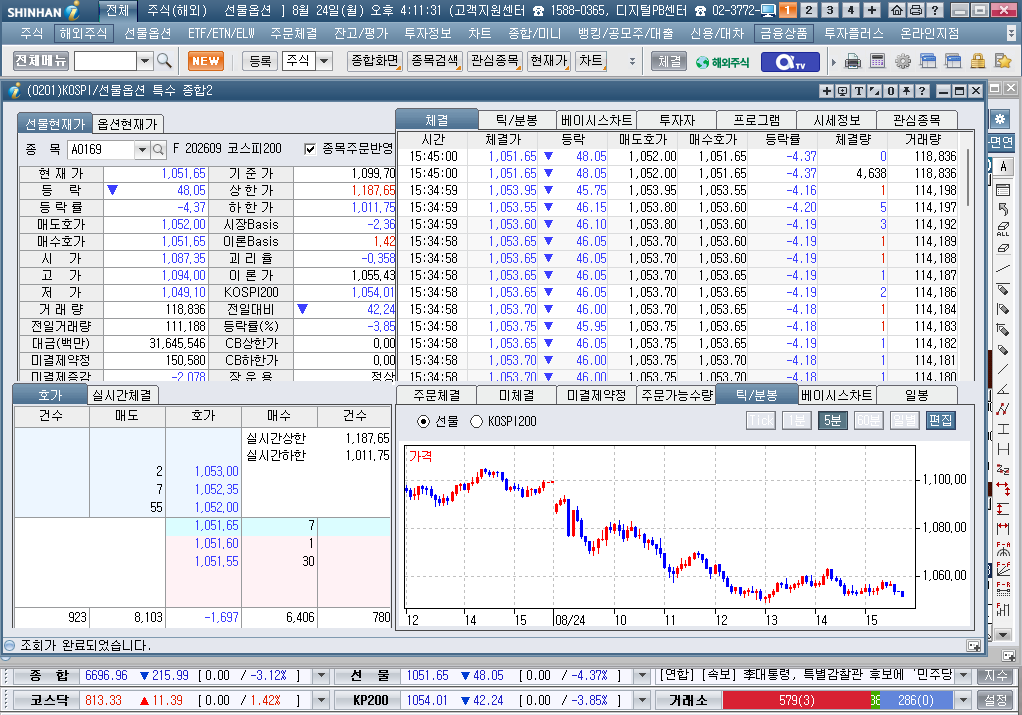Add a new virtual screen with plus

point(872,10)
